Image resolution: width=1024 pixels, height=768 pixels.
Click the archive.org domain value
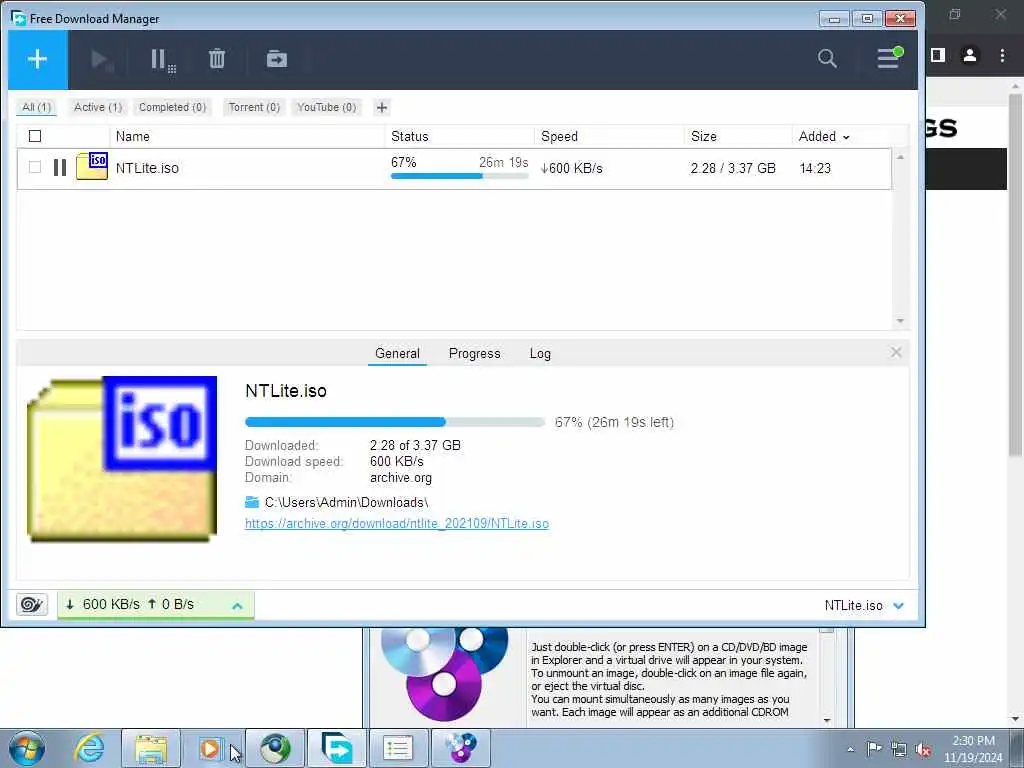click(401, 477)
